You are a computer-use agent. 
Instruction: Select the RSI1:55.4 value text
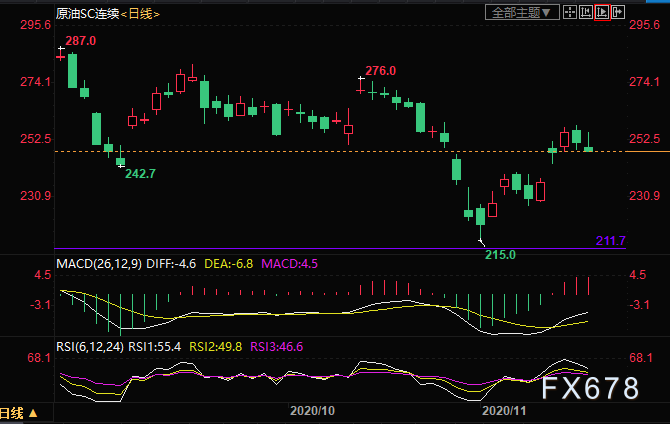point(155,346)
